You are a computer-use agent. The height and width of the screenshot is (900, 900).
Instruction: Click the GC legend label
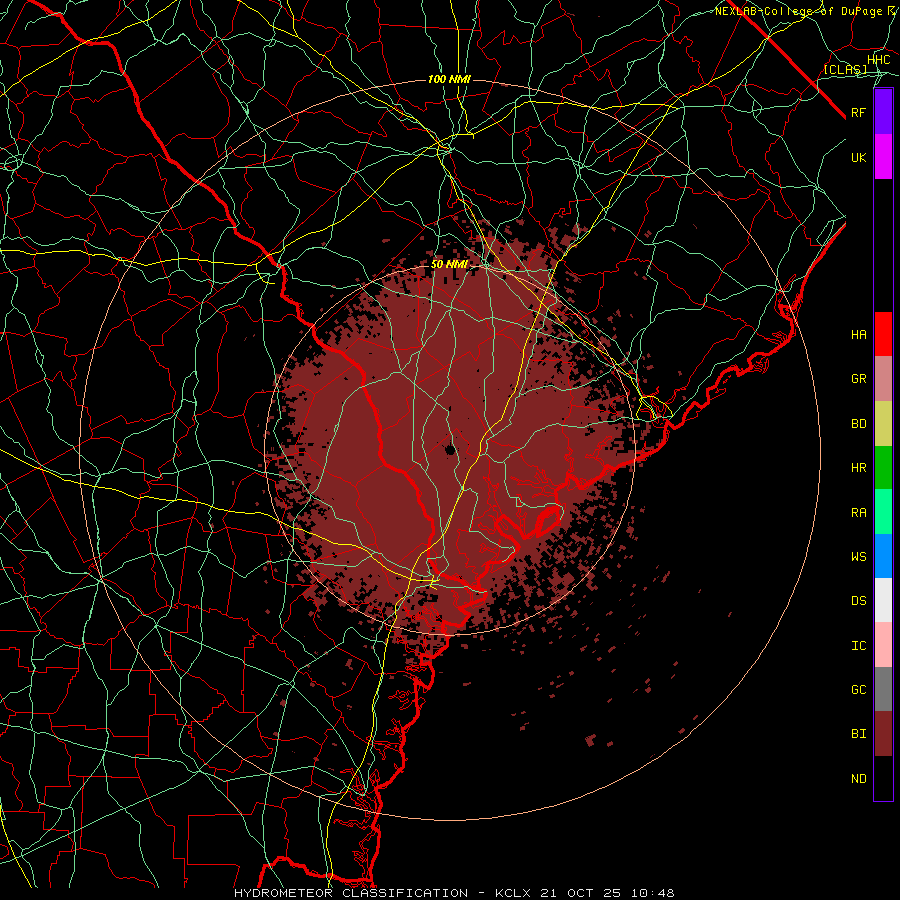click(858, 690)
